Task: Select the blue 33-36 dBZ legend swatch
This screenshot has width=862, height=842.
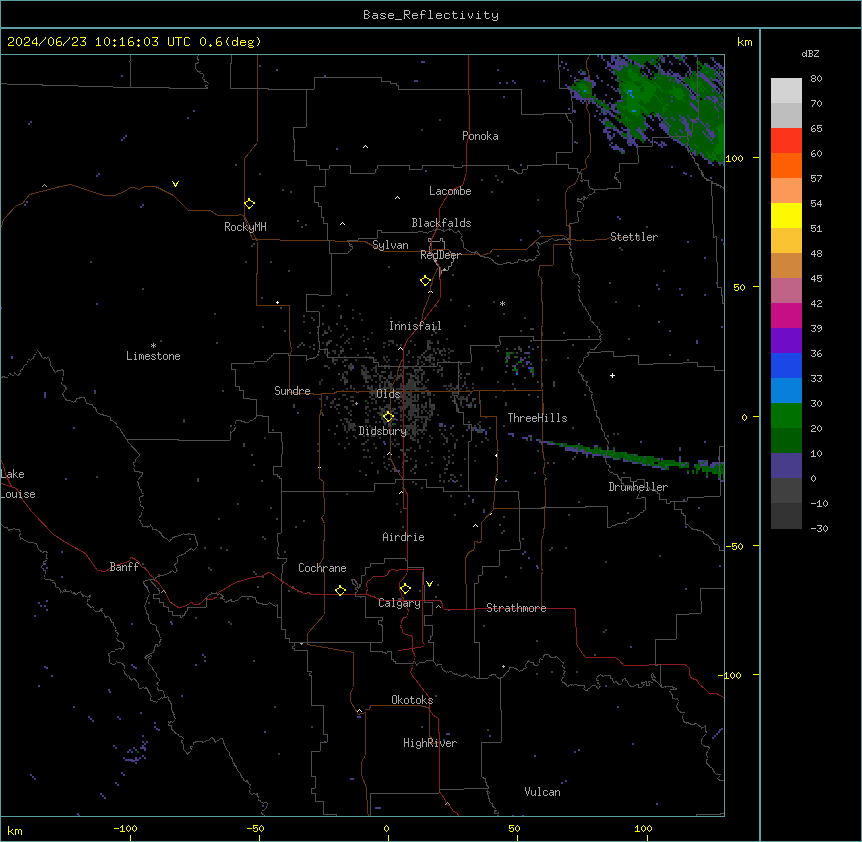Action: [786, 365]
